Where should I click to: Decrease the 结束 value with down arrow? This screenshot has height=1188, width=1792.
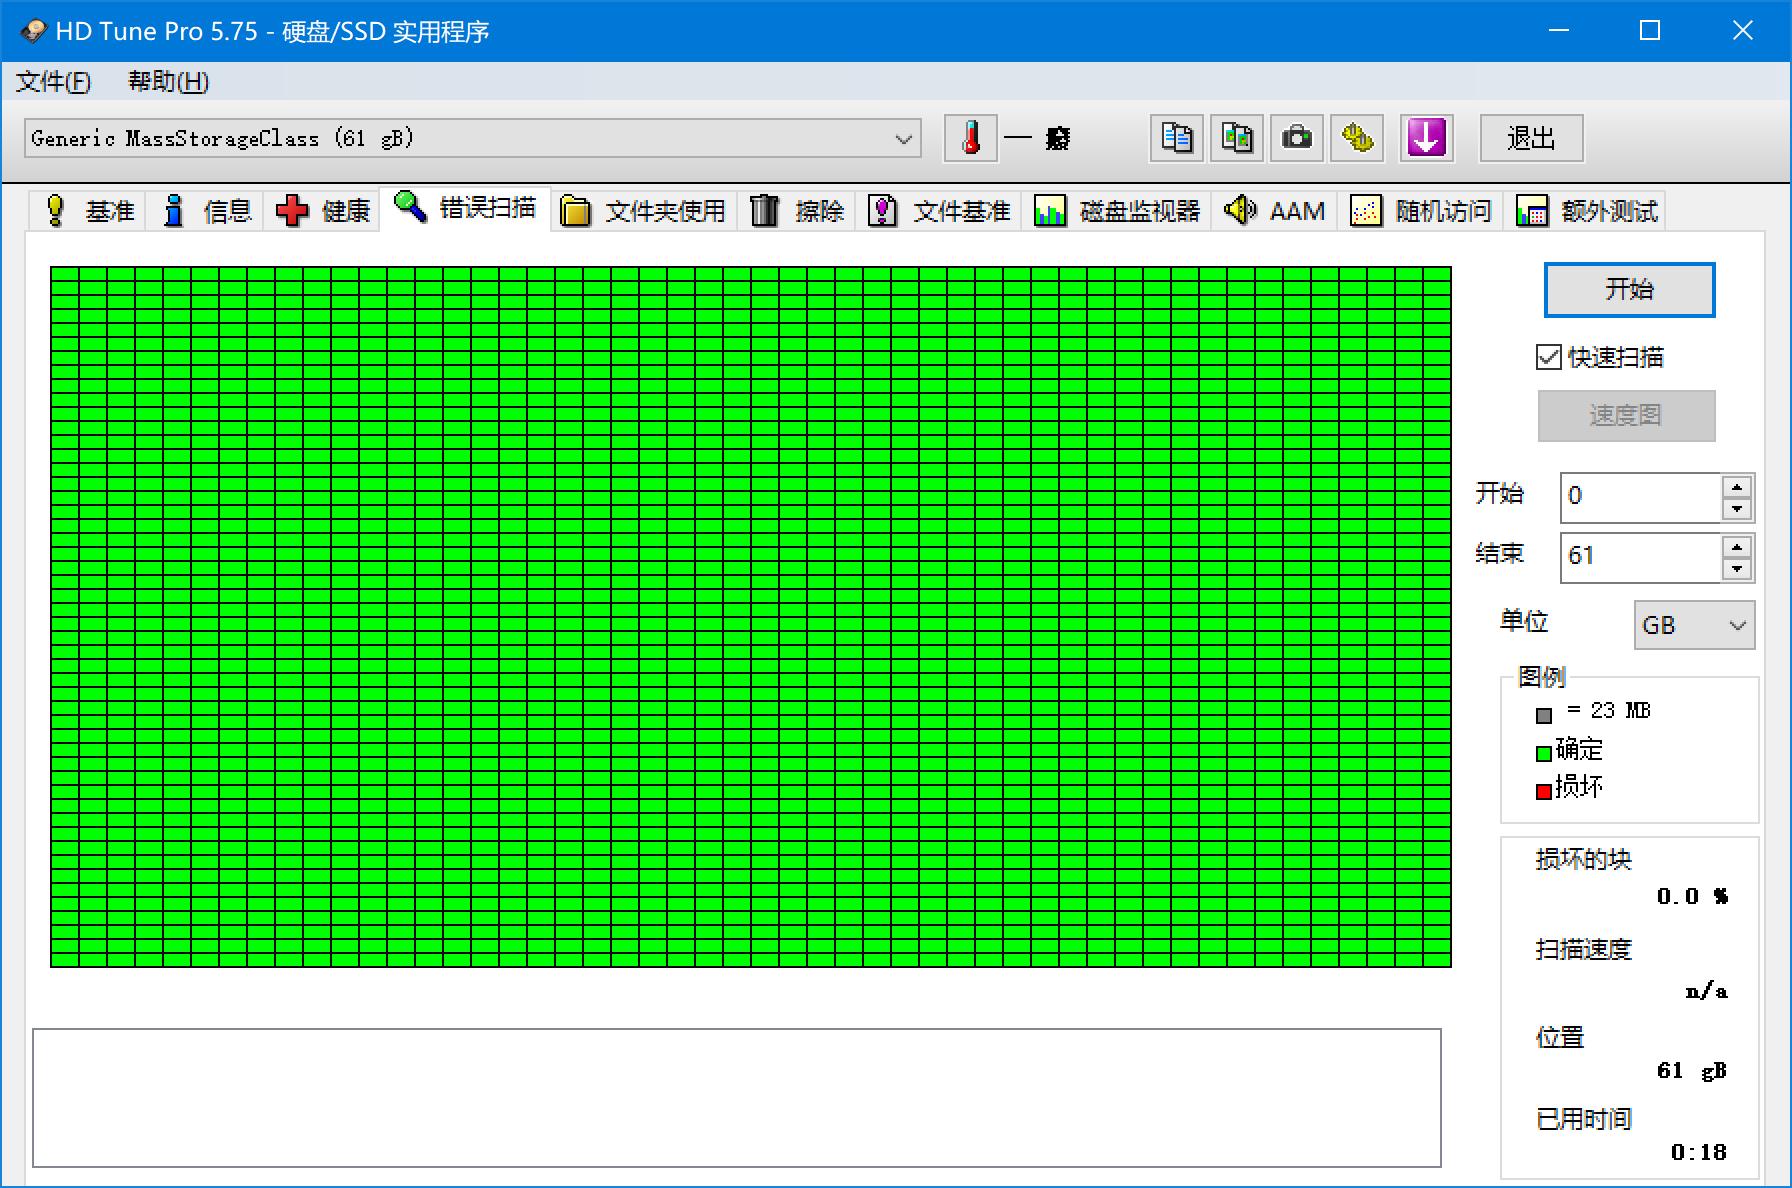click(1737, 569)
